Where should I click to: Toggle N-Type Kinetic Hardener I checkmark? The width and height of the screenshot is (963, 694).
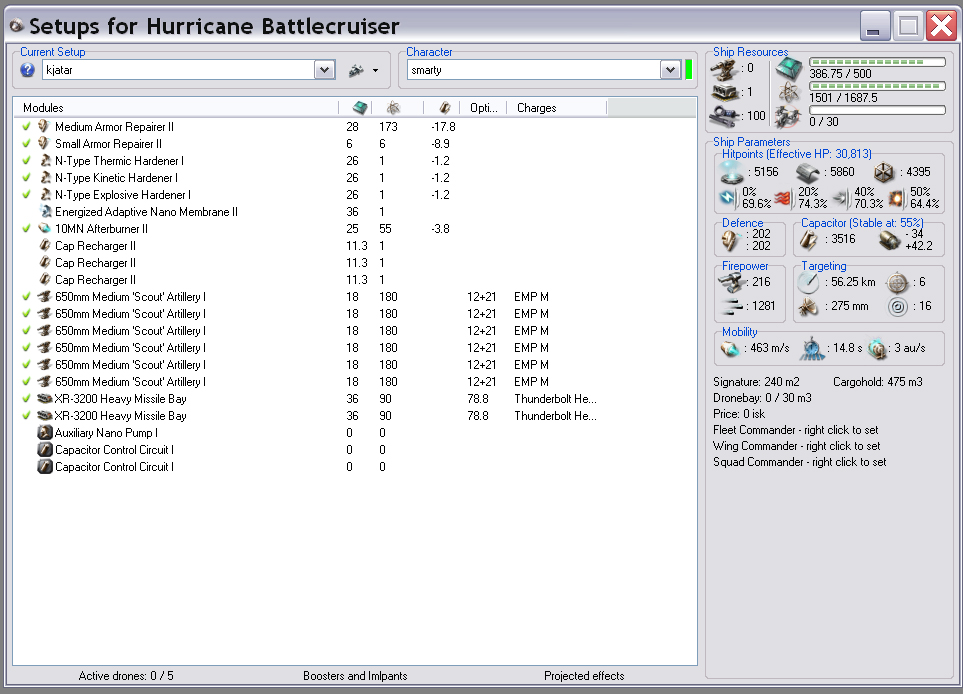pyautogui.click(x=26, y=178)
